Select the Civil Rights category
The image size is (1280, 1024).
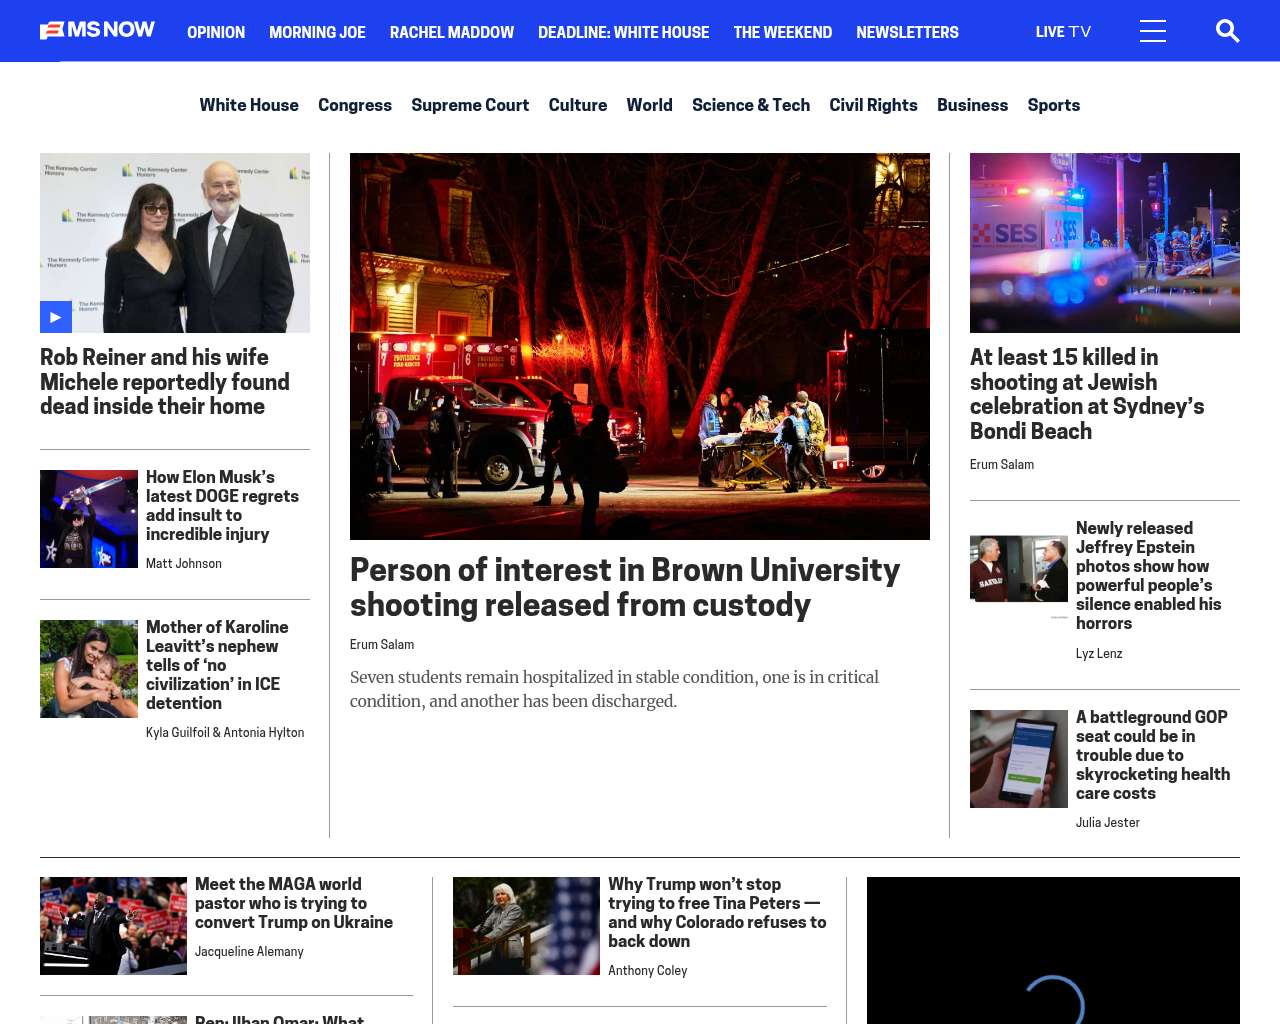(x=872, y=105)
